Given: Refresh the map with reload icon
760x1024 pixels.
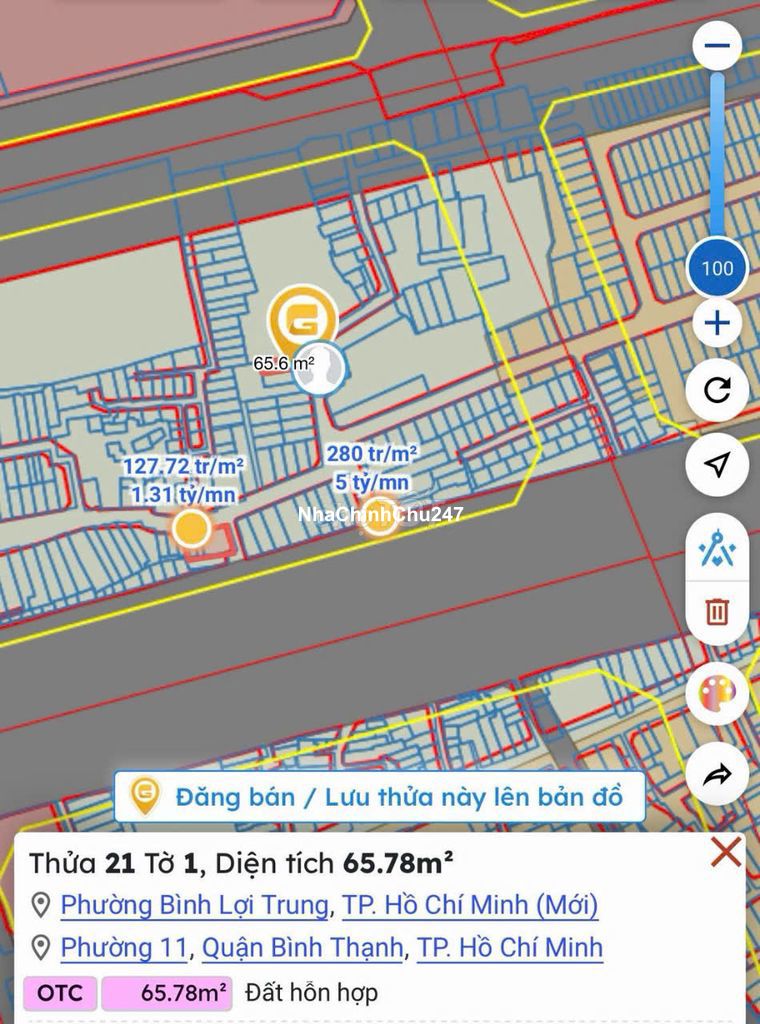Looking at the screenshot, I should [717, 390].
